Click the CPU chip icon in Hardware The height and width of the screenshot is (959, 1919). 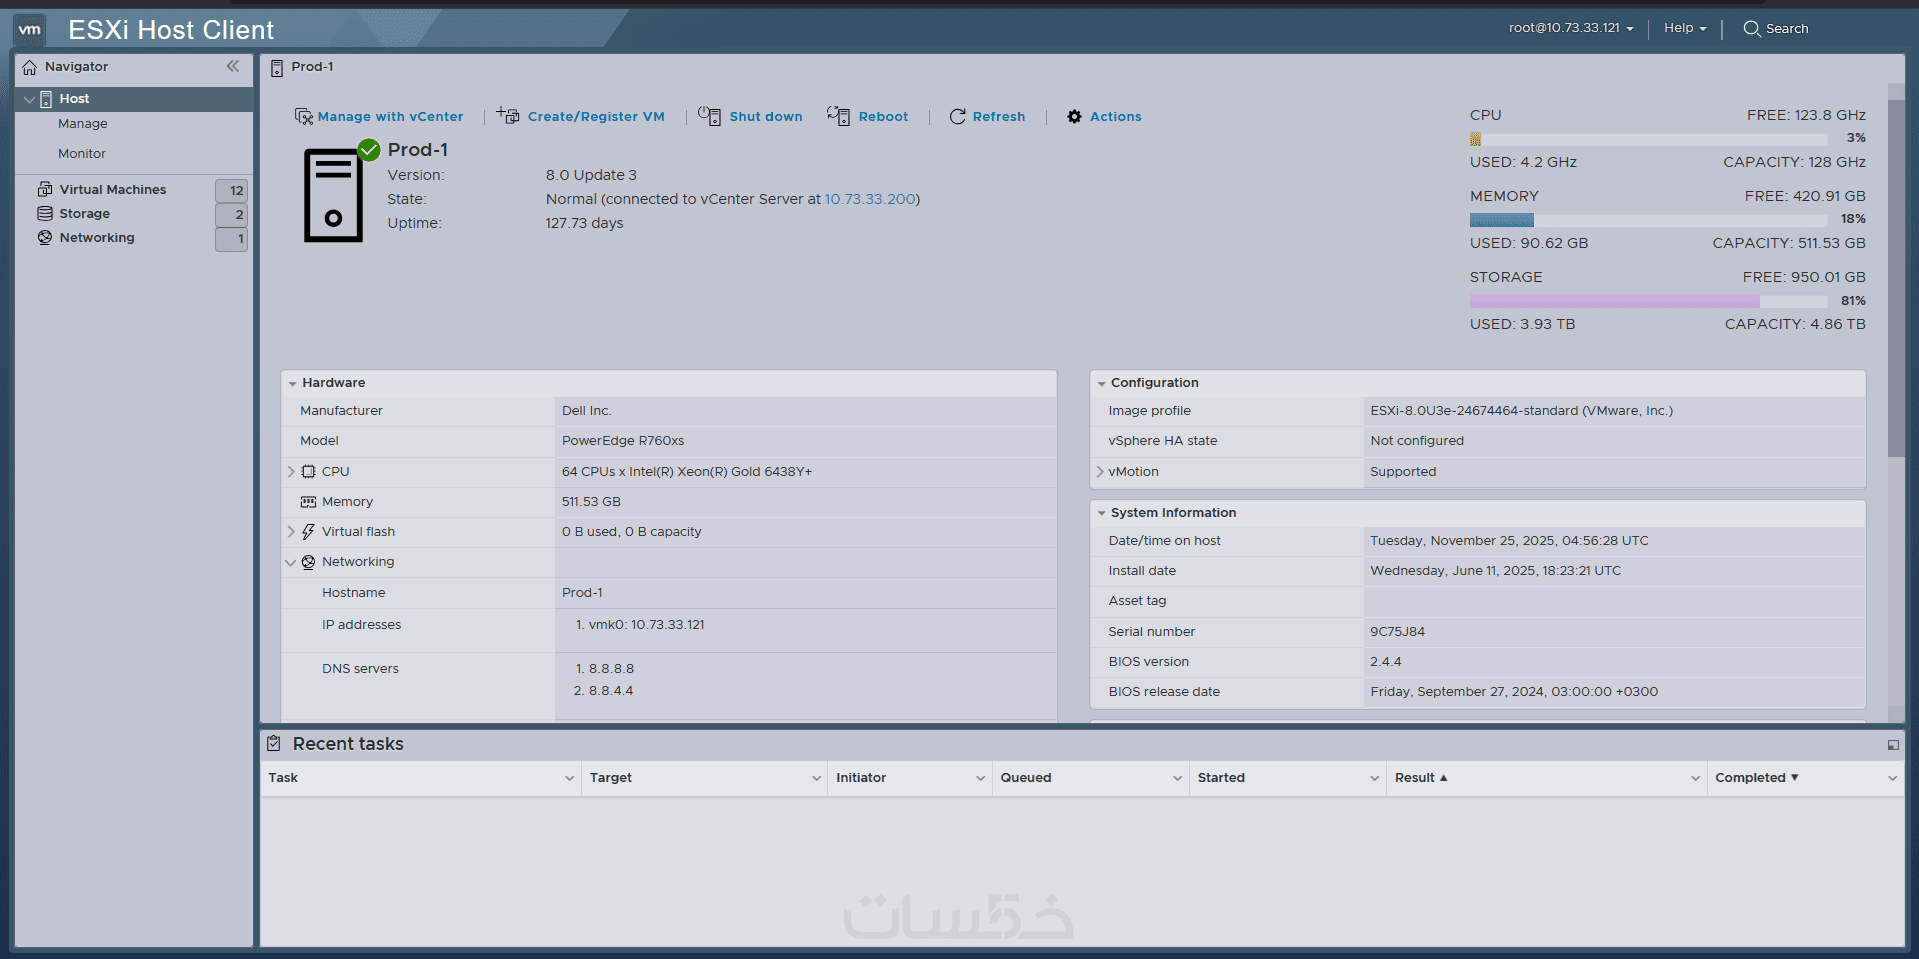coord(308,472)
